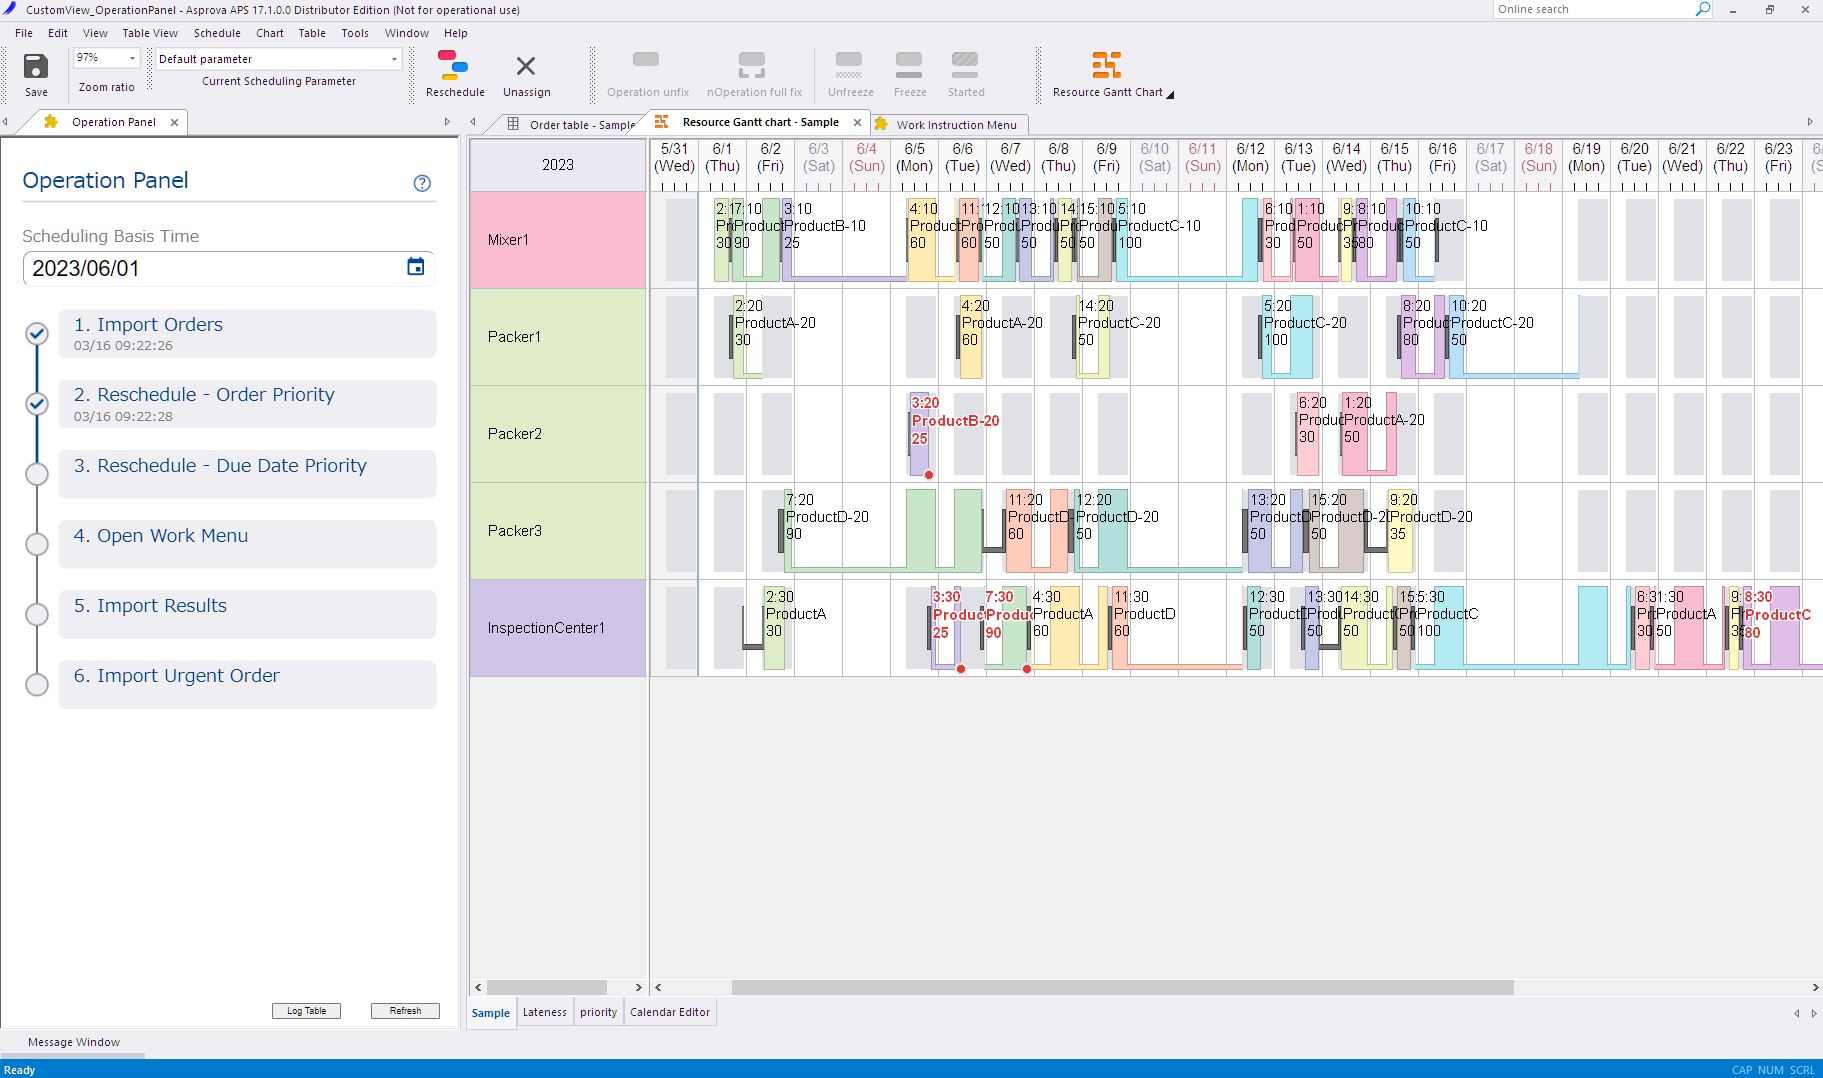This screenshot has height=1078, width=1823.
Task: Click the nOperation full fix icon
Action: 752,65
